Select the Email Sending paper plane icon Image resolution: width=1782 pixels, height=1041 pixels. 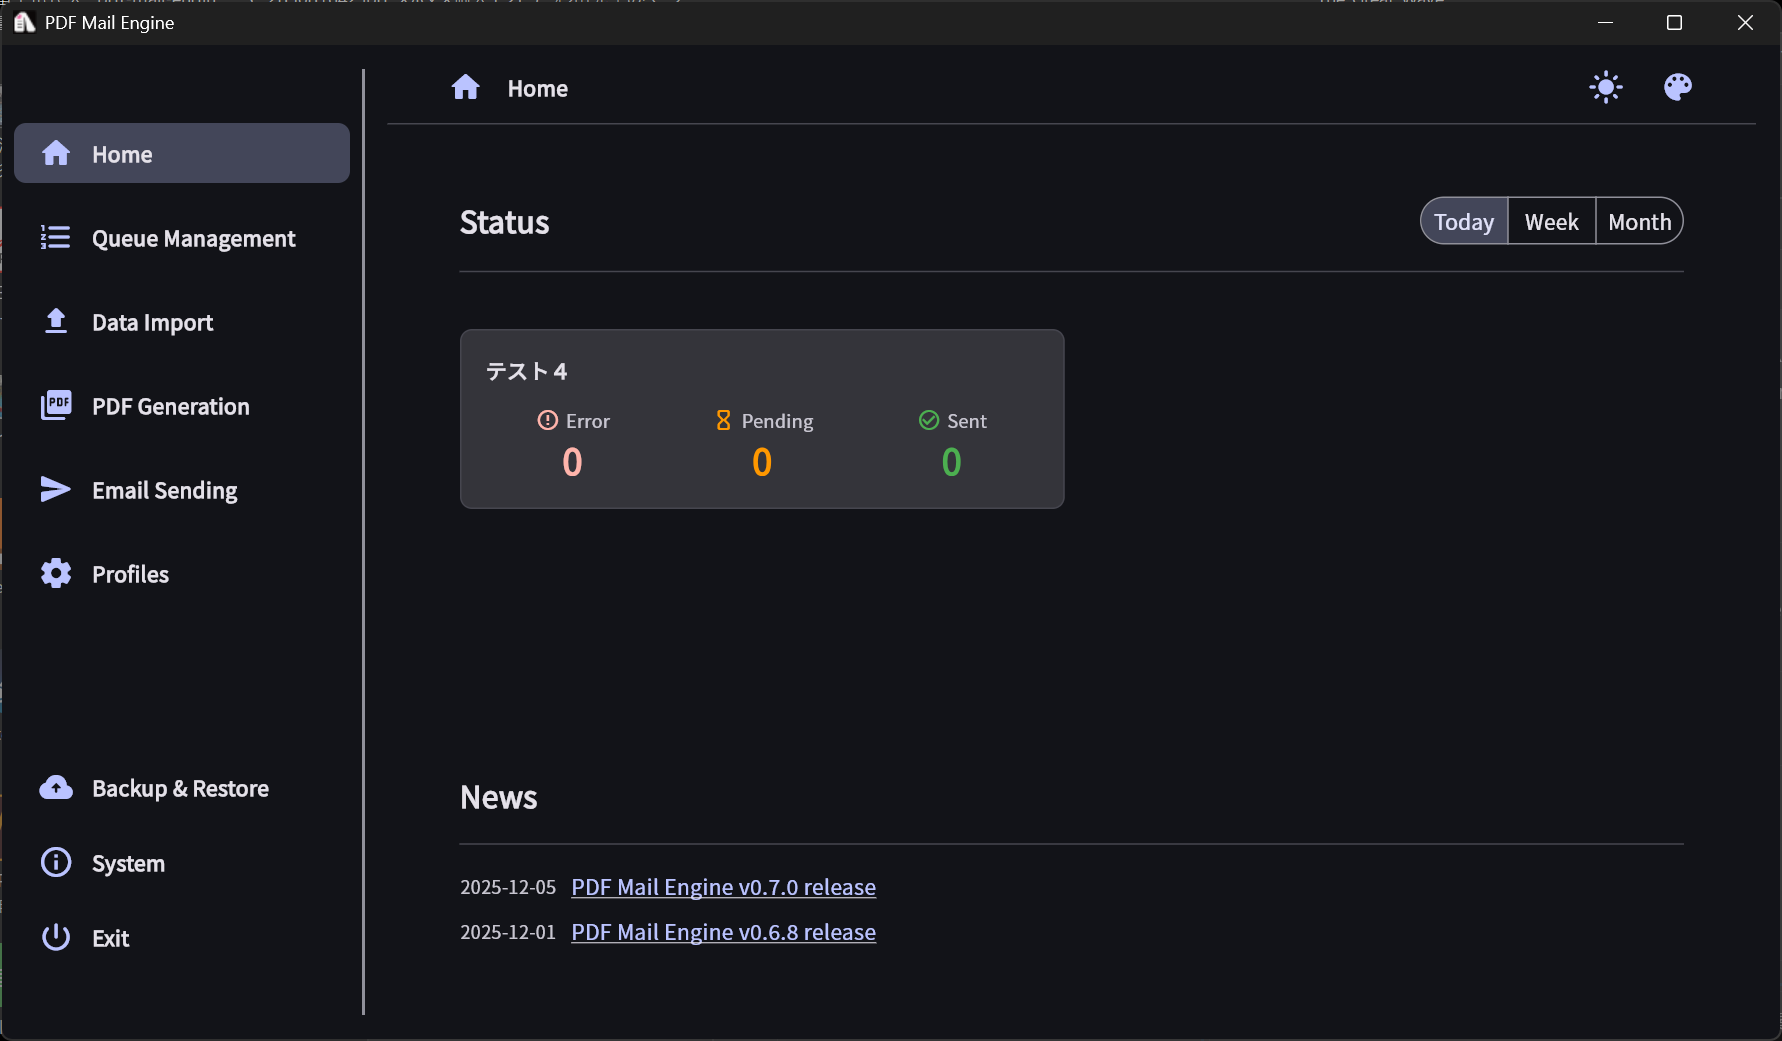[x=55, y=489]
